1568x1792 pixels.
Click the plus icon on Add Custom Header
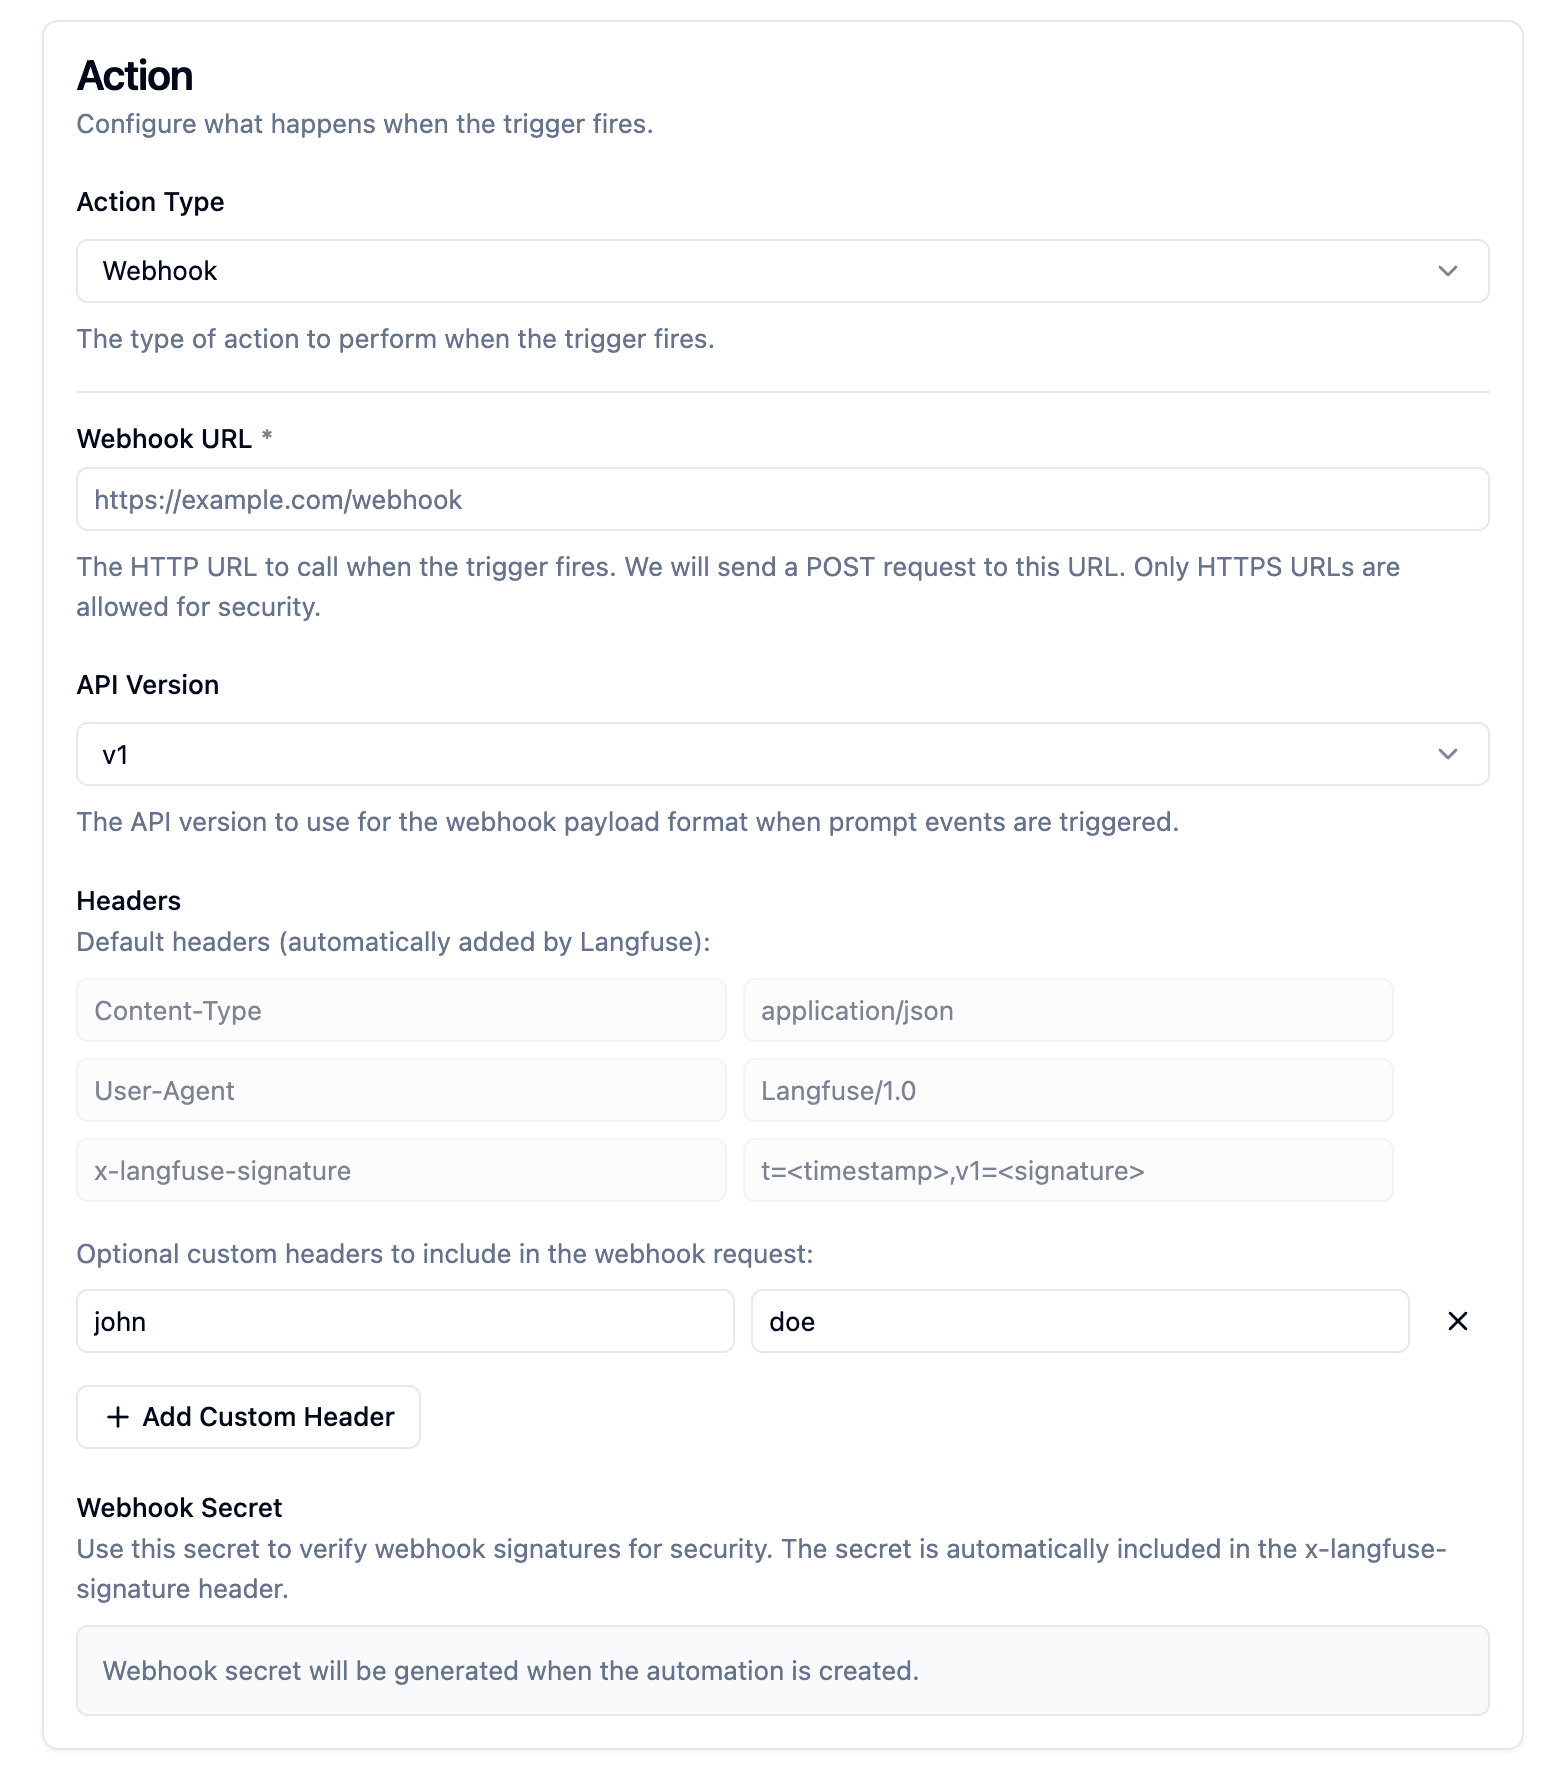[118, 1417]
